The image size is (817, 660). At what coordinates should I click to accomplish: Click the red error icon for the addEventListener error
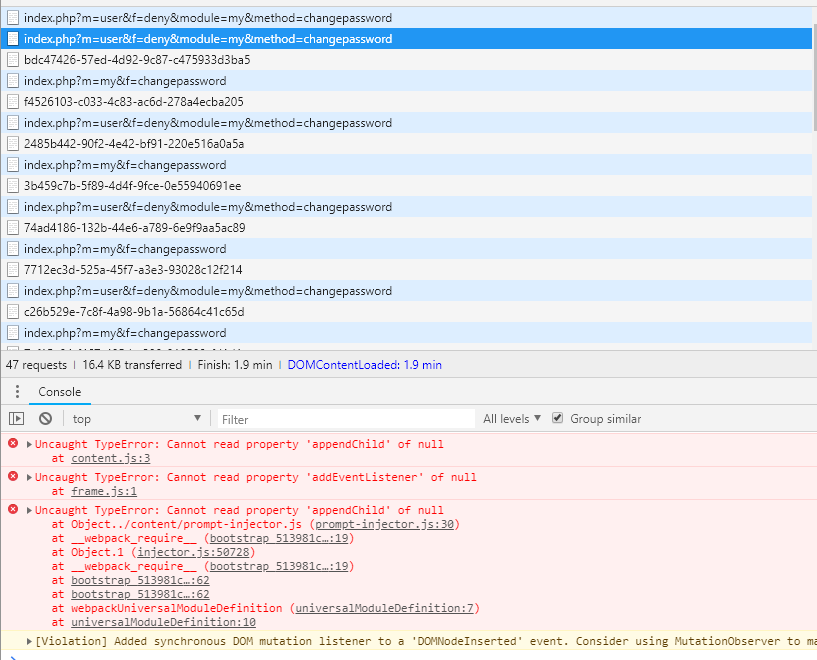point(13,477)
